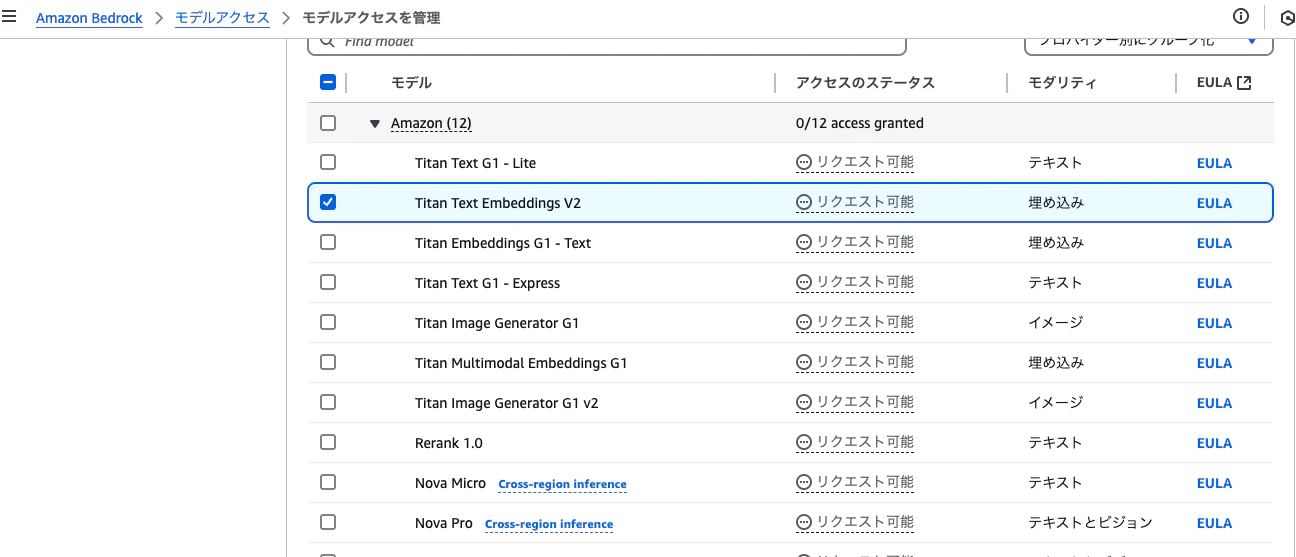Check Titan Text G1 - Lite checkbox
The image size is (1296, 557).
(328, 162)
